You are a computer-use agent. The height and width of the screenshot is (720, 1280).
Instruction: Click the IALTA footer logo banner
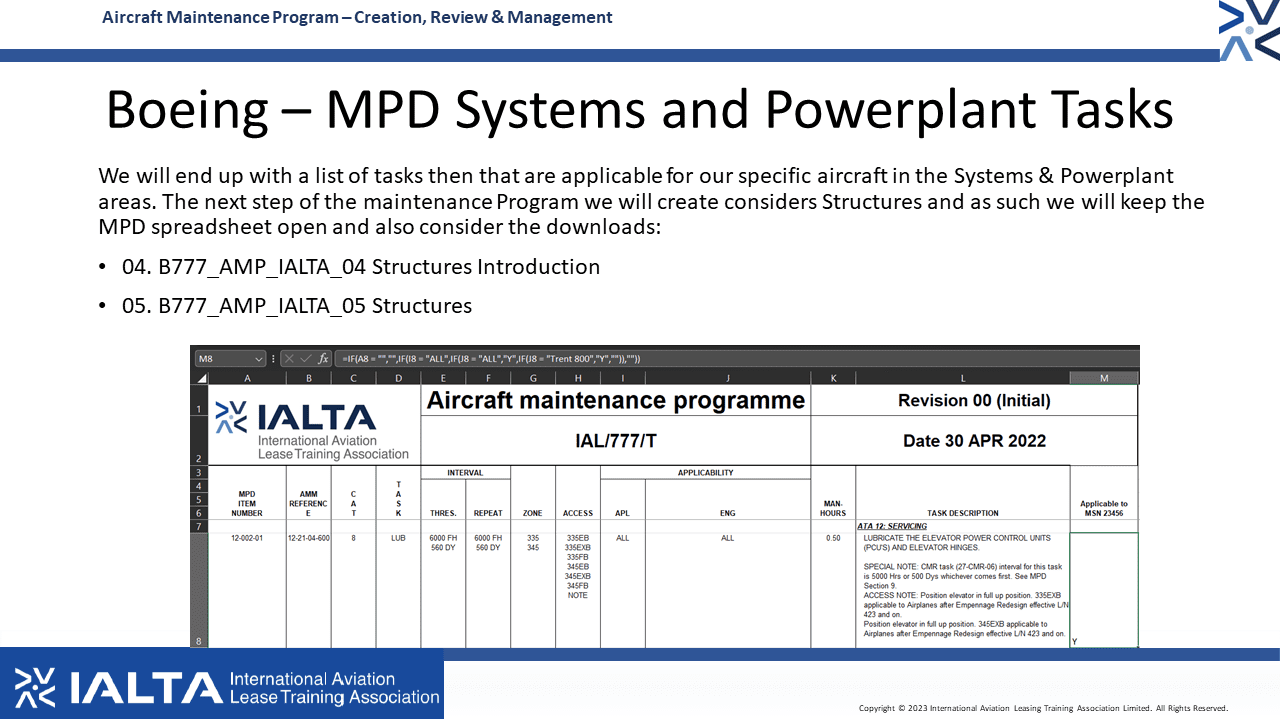(222, 684)
